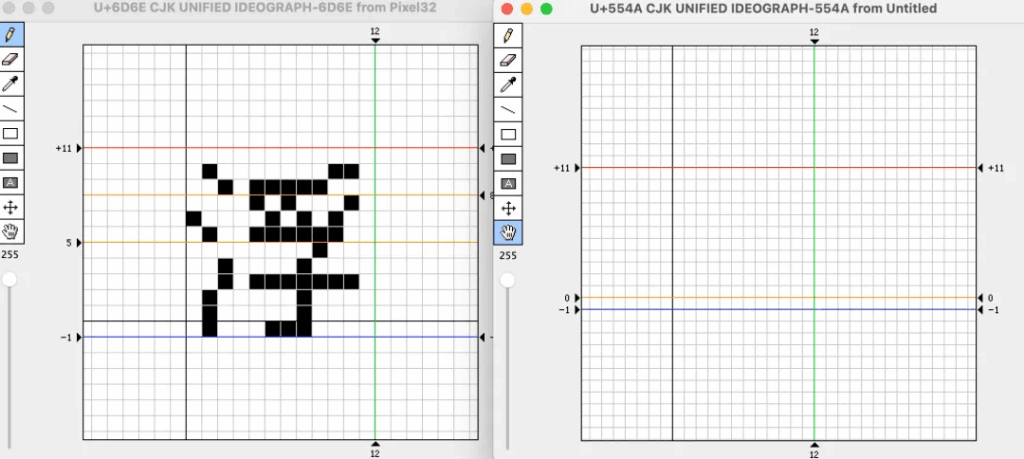The height and width of the screenshot is (459, 1024).
Task: Click the green zoom button of the Untitled window
Action: pyautogui.click(x=546, y=9)
